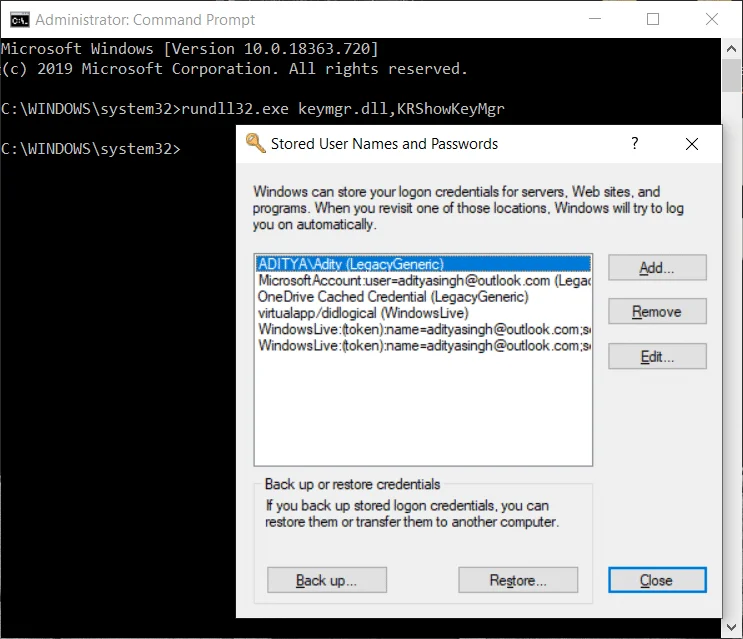
Task: Close the Command Prompt window
Action: click(712, 19)
